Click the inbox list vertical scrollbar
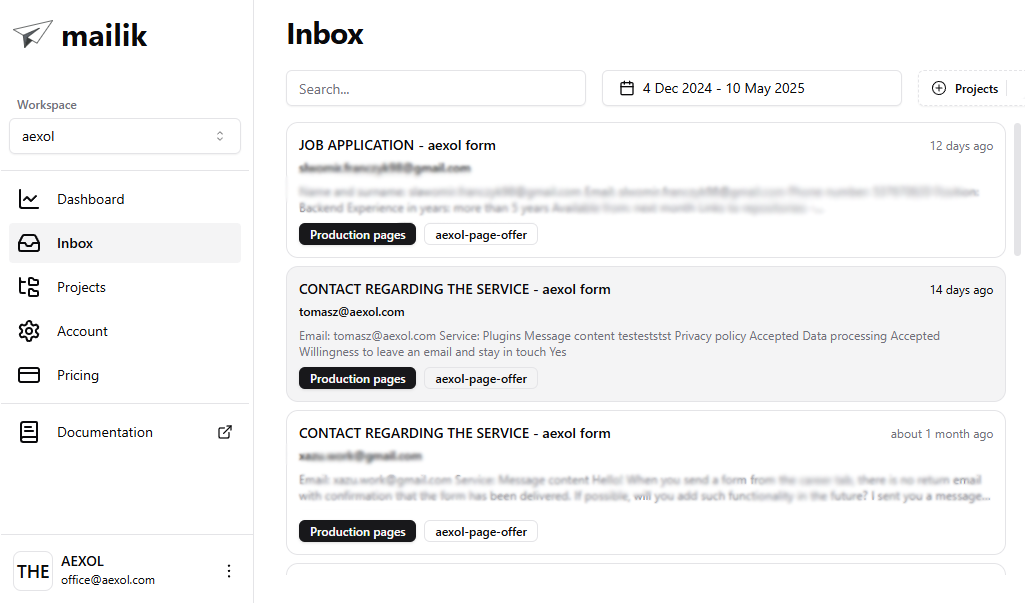This screenshot has width=1025, height=603. [1018, 190]
